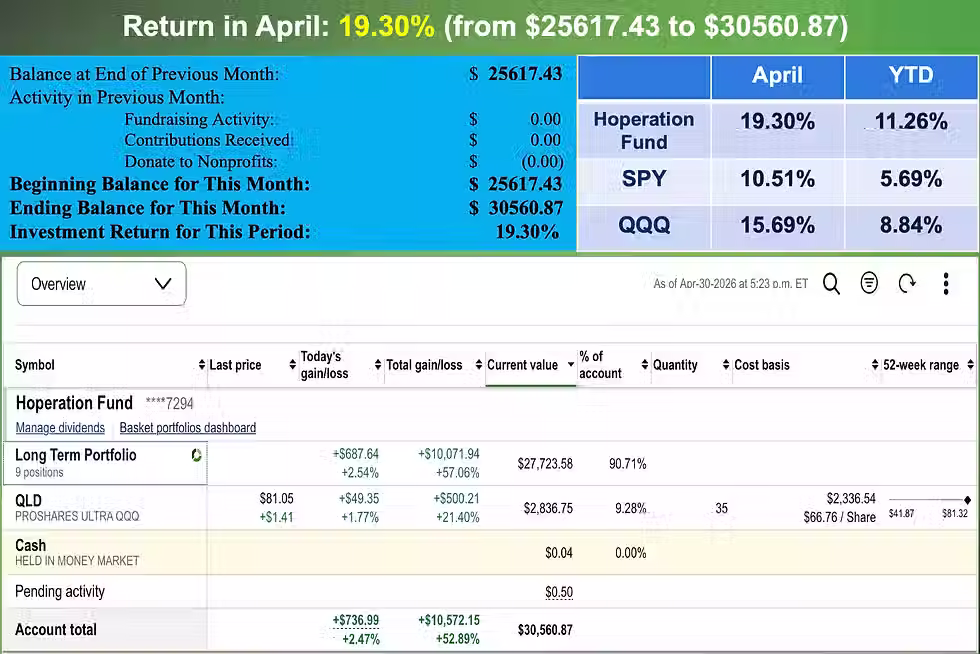Screen dimensions: 980x654
Task: Open the search magnifier icon
Action: (831, 284)
